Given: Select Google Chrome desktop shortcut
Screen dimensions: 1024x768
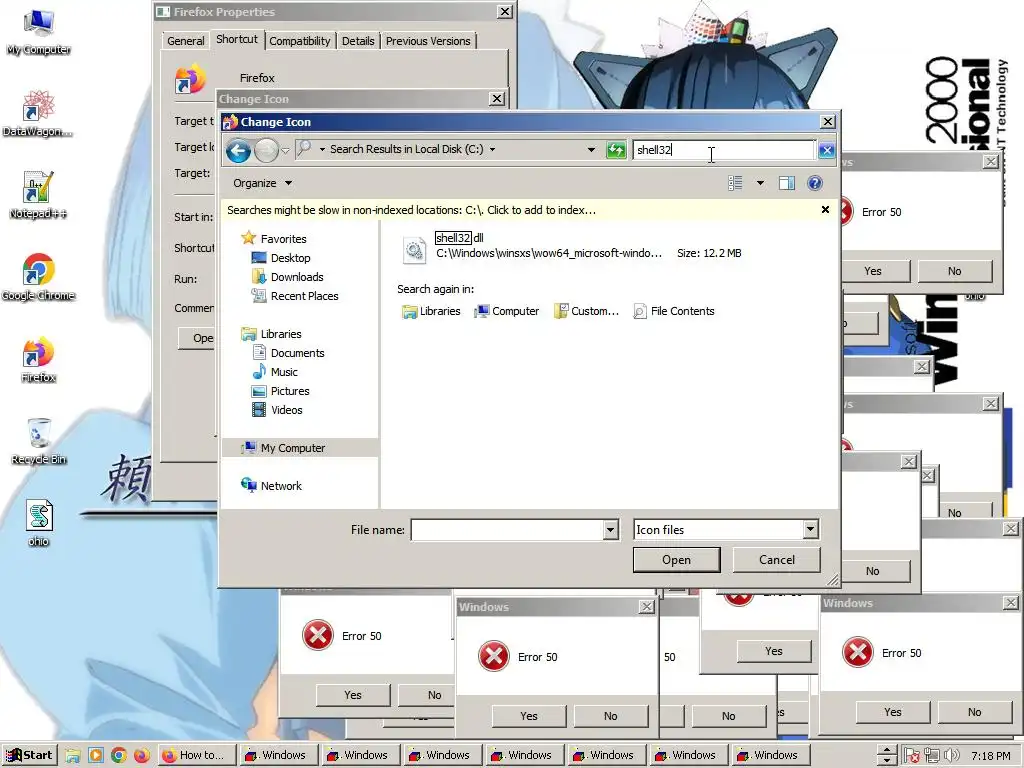Looking at the screenshot, I should (x=38, y=278).
